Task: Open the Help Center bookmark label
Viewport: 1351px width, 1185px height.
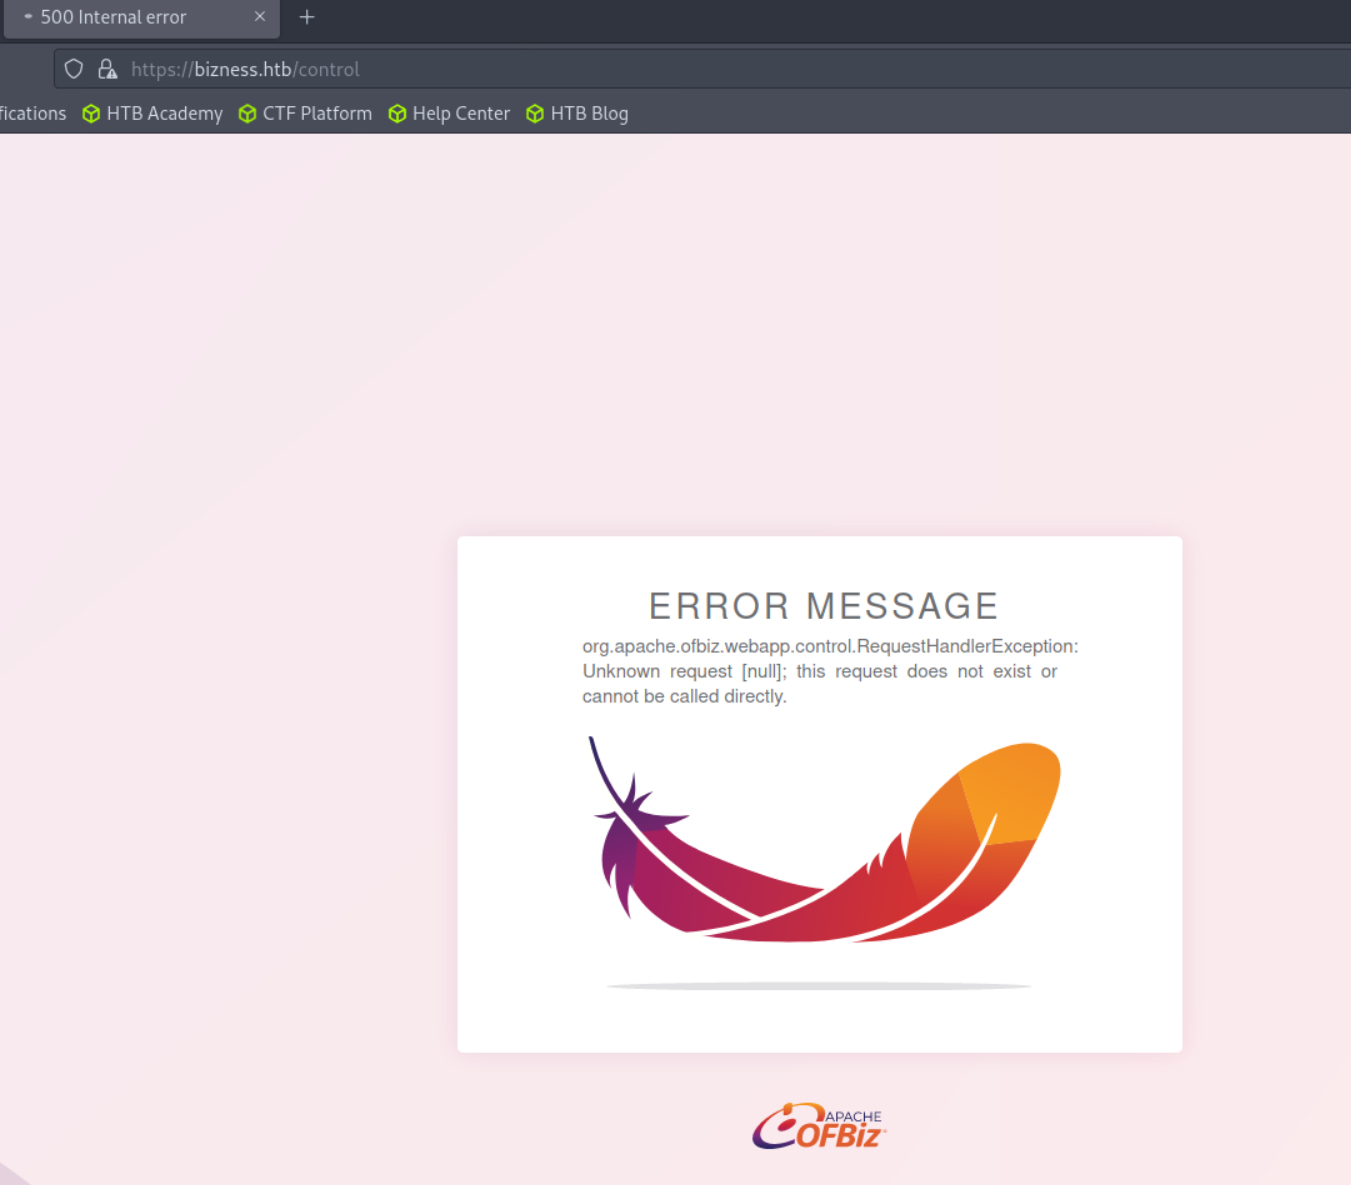Action: pyautogui.click(x=461, y=114)
